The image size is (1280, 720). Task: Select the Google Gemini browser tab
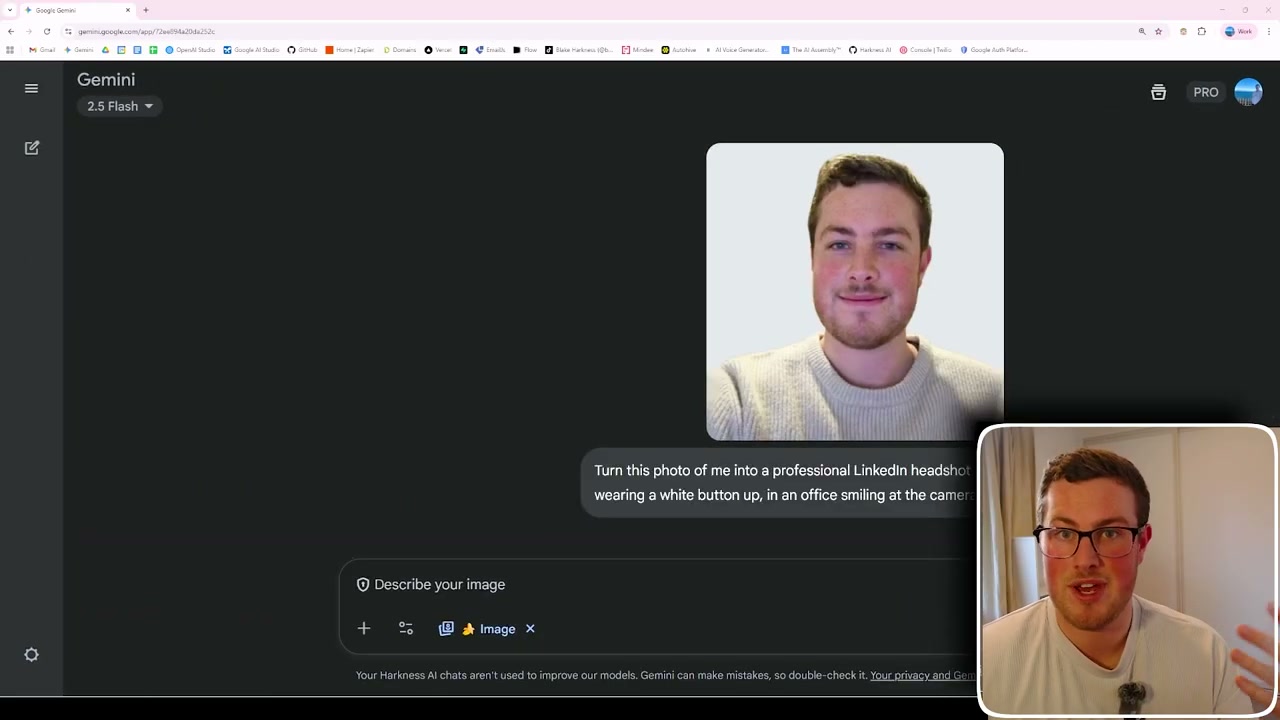[78, 10]
